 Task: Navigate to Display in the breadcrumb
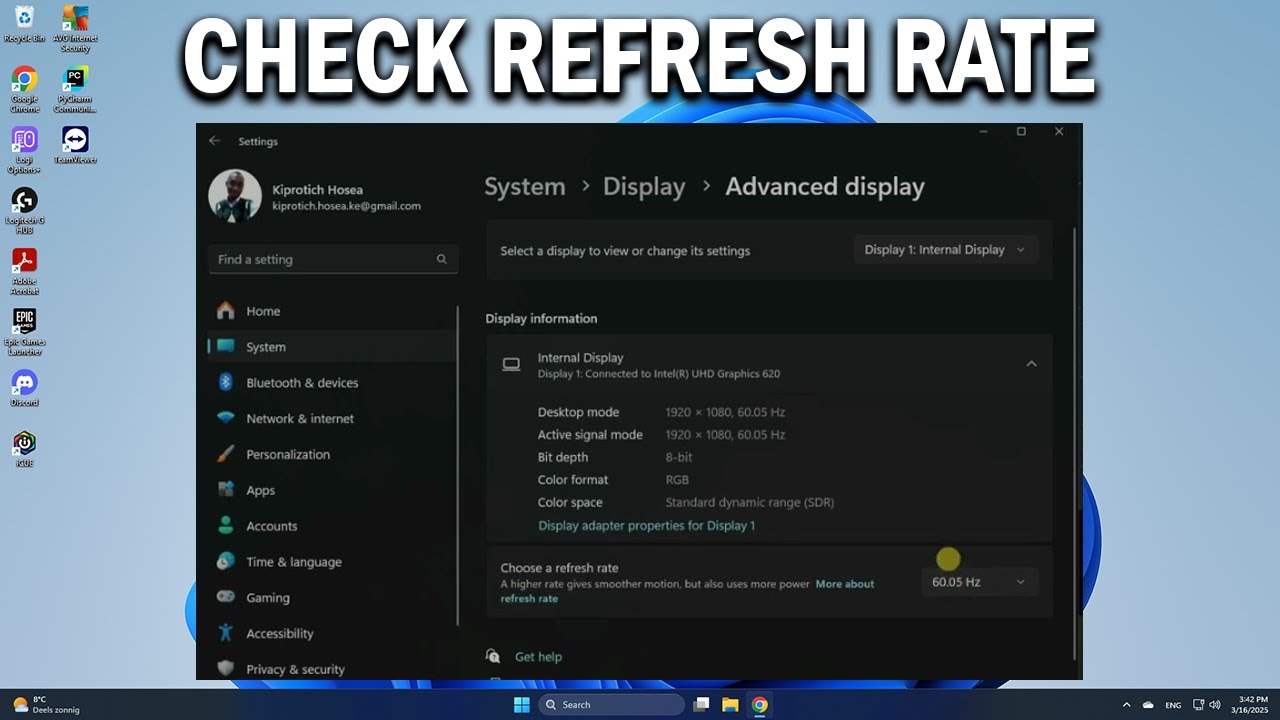click(644, 187)
